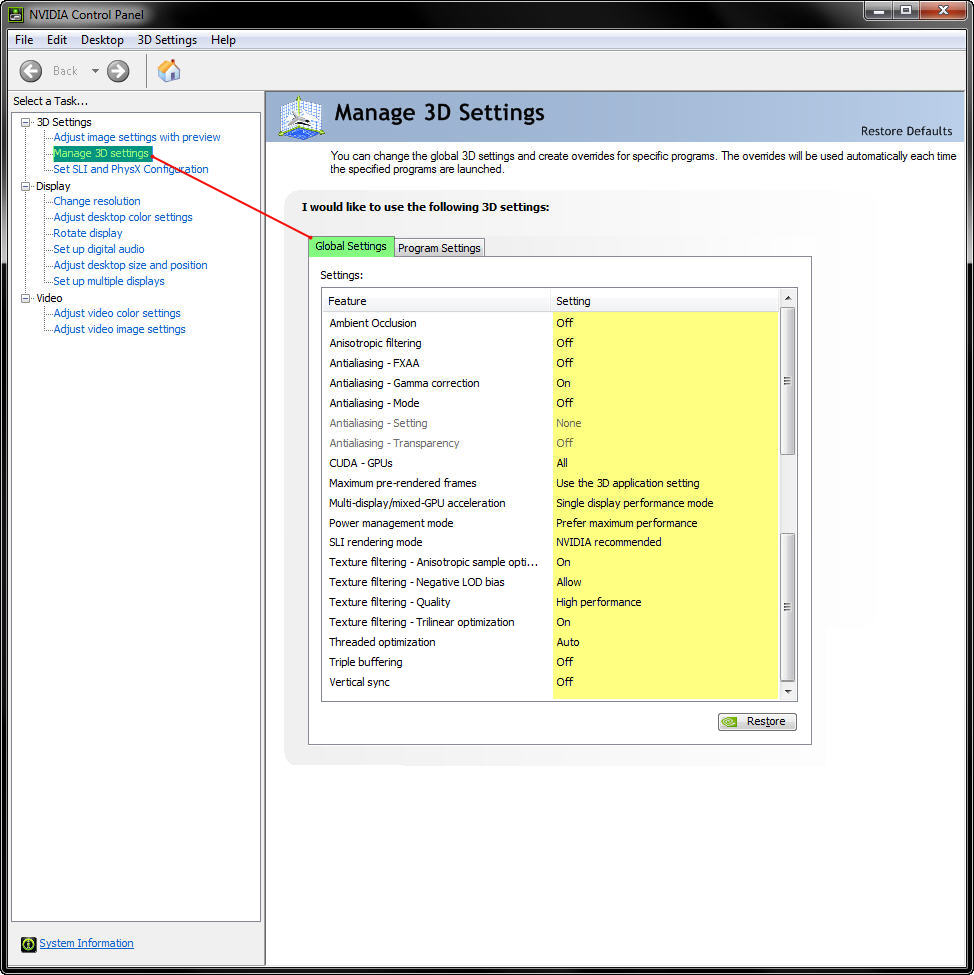Collapse the Display tree node
This screenshot has width=974, height=975.
point(26,187)
